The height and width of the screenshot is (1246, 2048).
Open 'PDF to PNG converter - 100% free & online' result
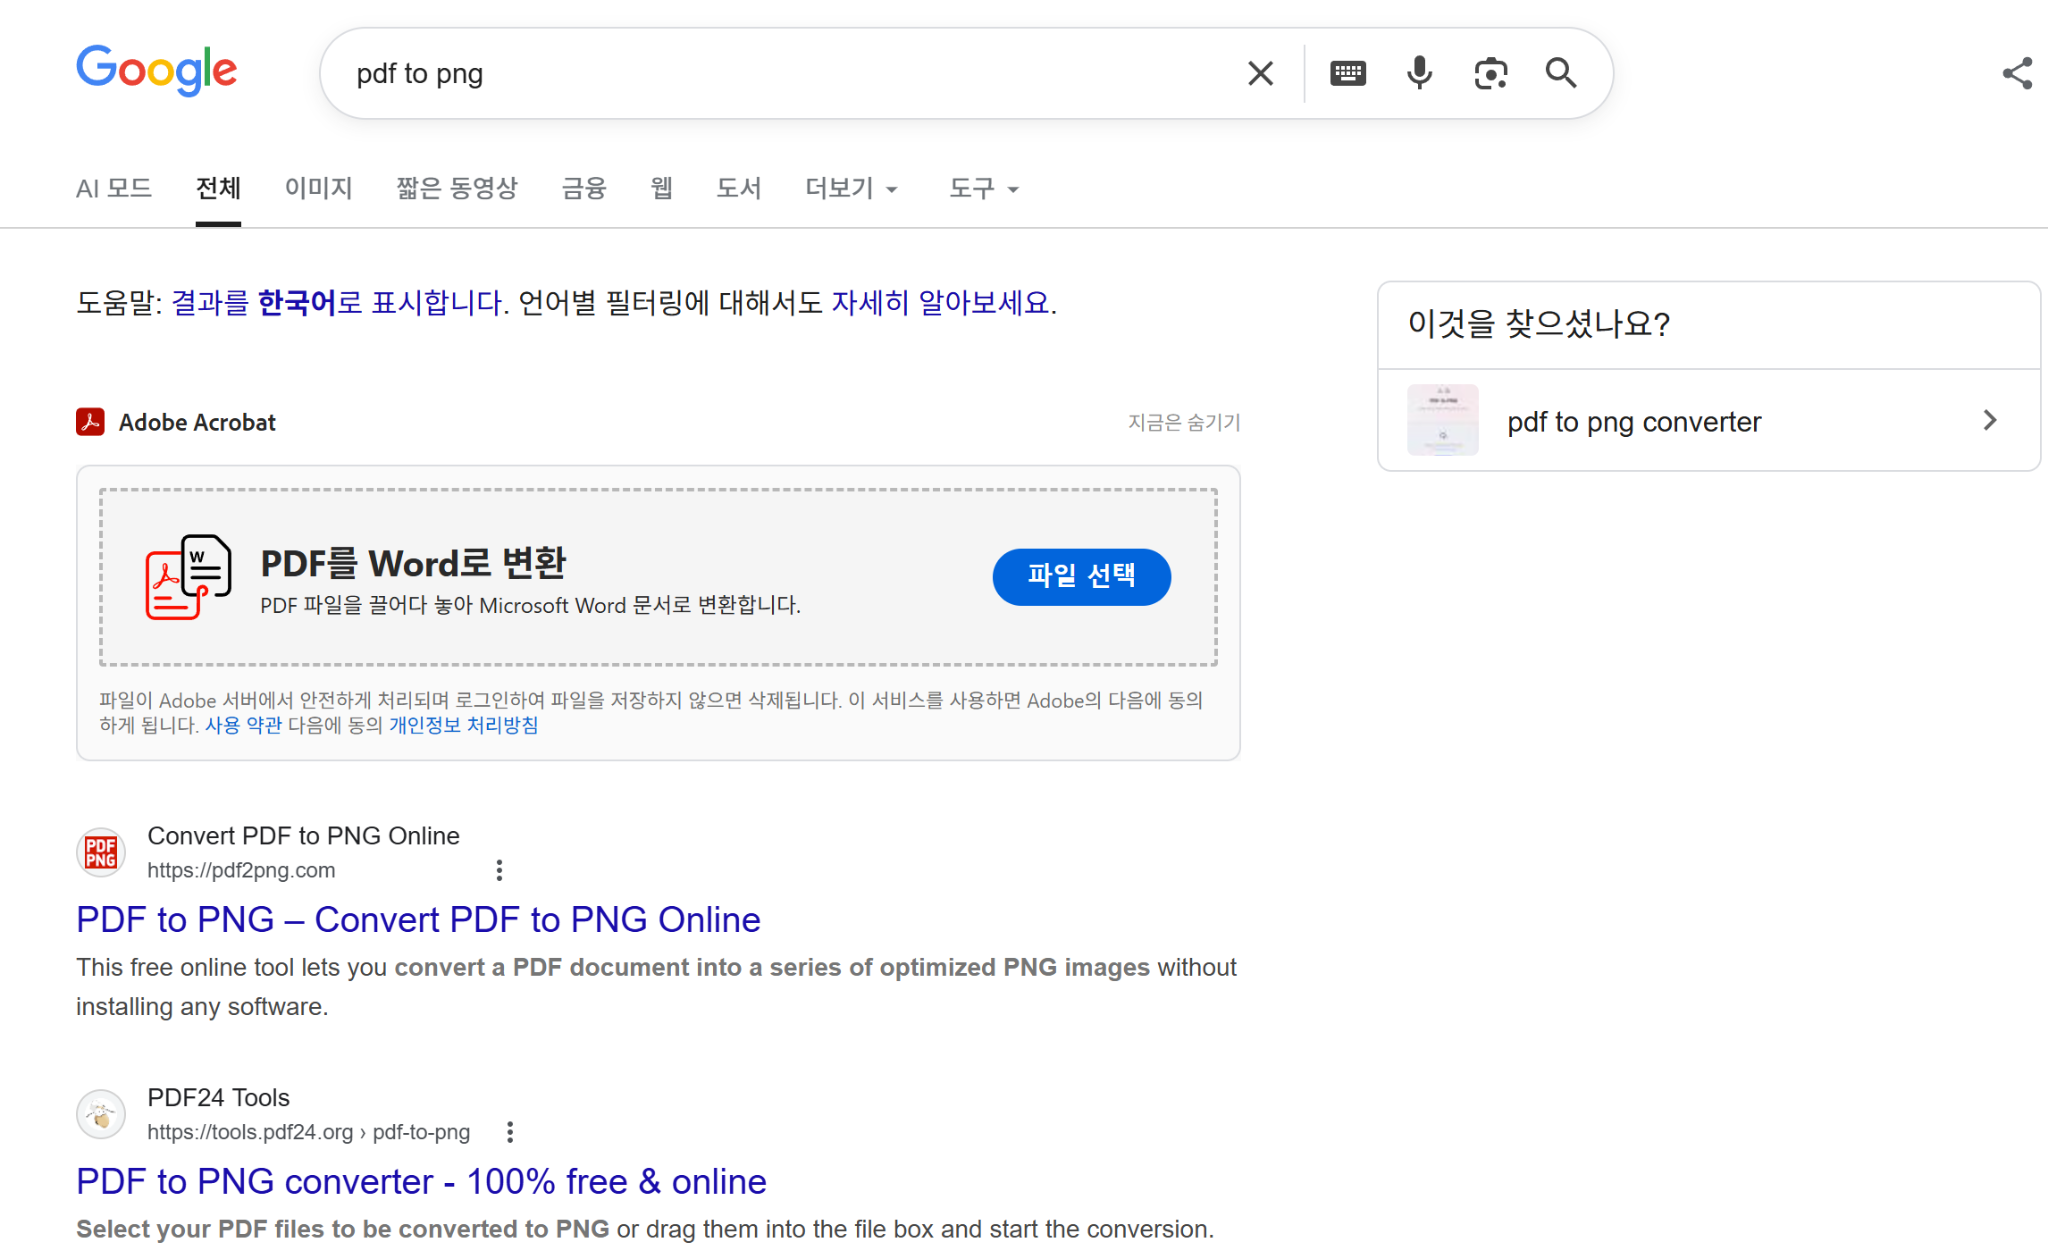421,1181
